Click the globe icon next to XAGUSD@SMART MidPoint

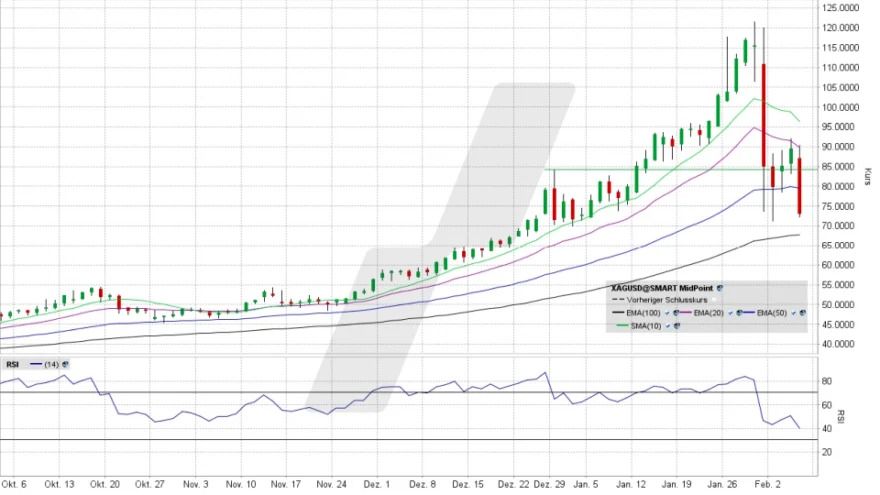point(720,287)
